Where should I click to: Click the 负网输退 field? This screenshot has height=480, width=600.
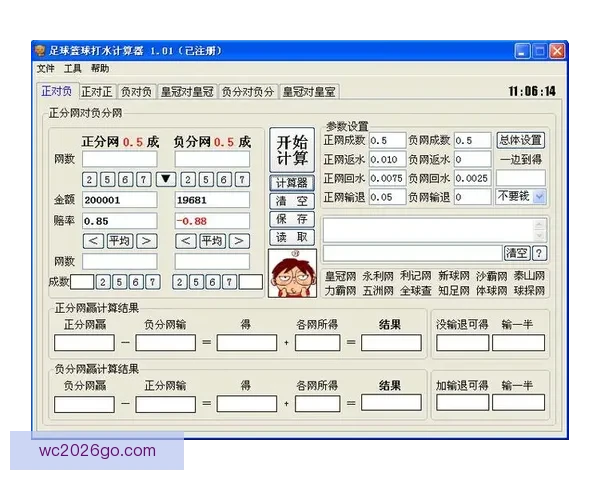tap(473, 197)
